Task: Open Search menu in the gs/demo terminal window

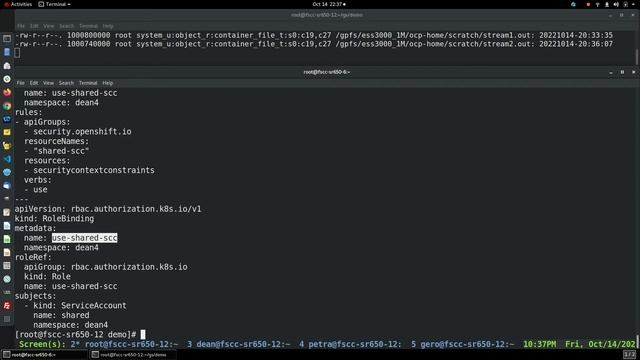Action: [x=67, y=26]
